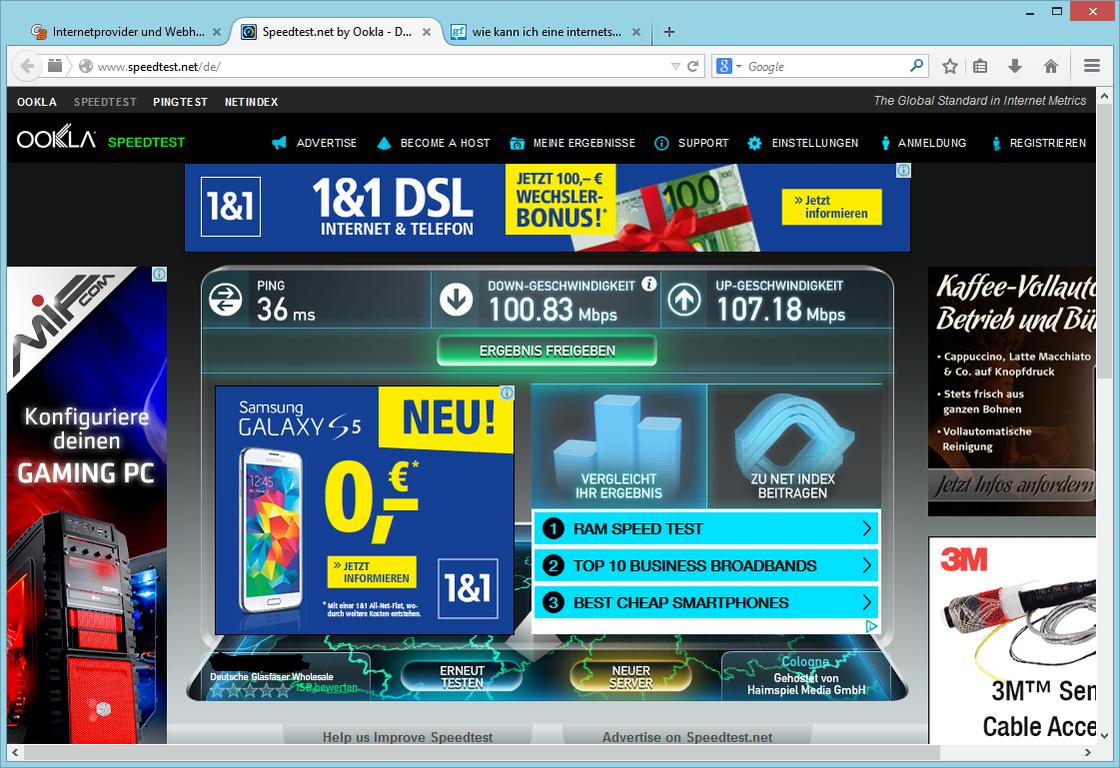Viewport: 1120px width, 768px height.
Task: Click the MIFcom gaming PC ad
Action: click(87, 506)
